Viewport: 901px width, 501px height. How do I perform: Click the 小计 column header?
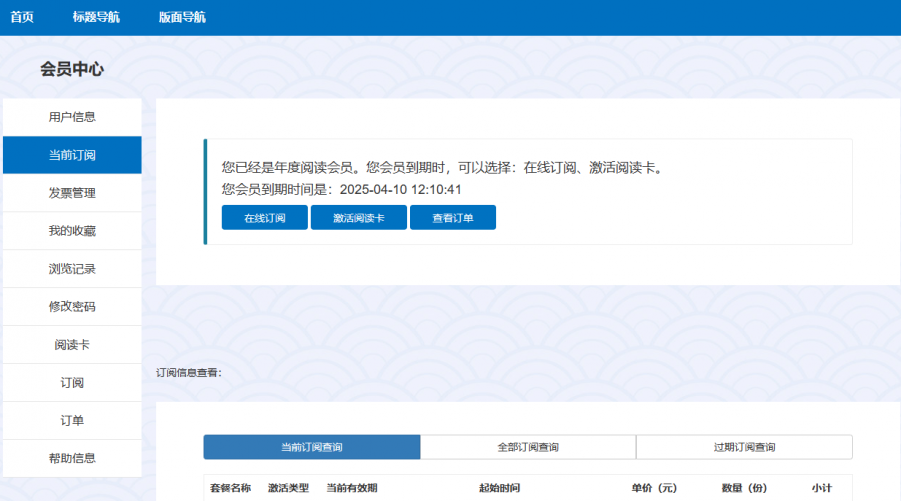click(822, 488)
